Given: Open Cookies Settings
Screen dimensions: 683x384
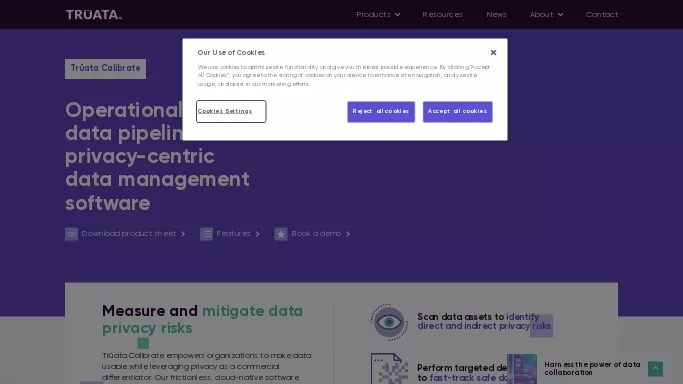Looking at the screenshot, I should (x=231, y=111).
